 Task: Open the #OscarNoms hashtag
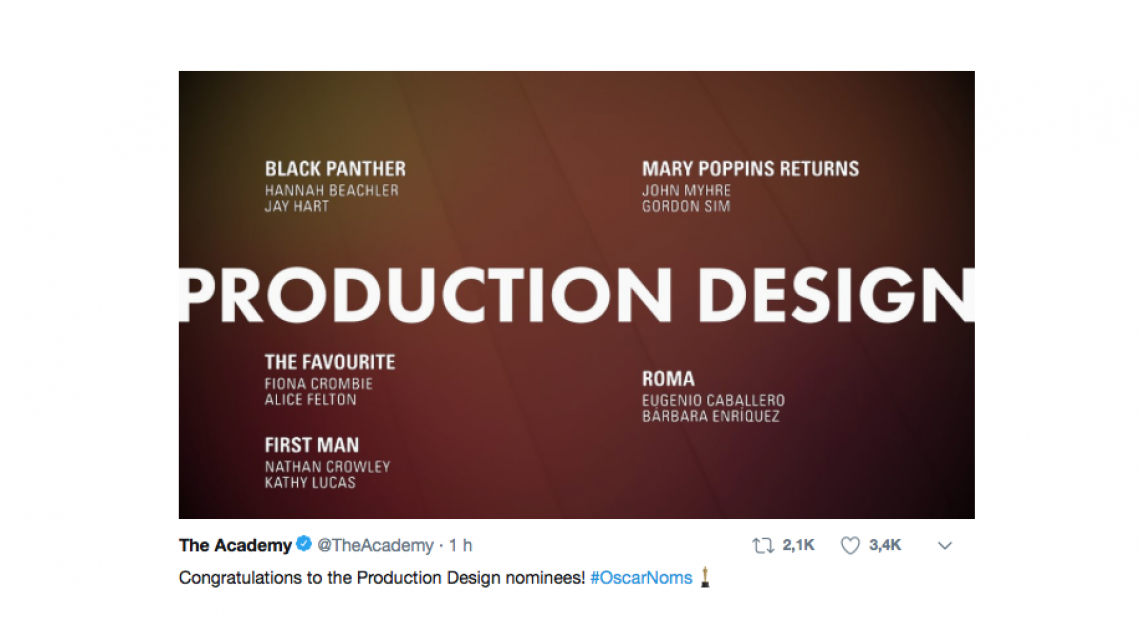(641, 578)
